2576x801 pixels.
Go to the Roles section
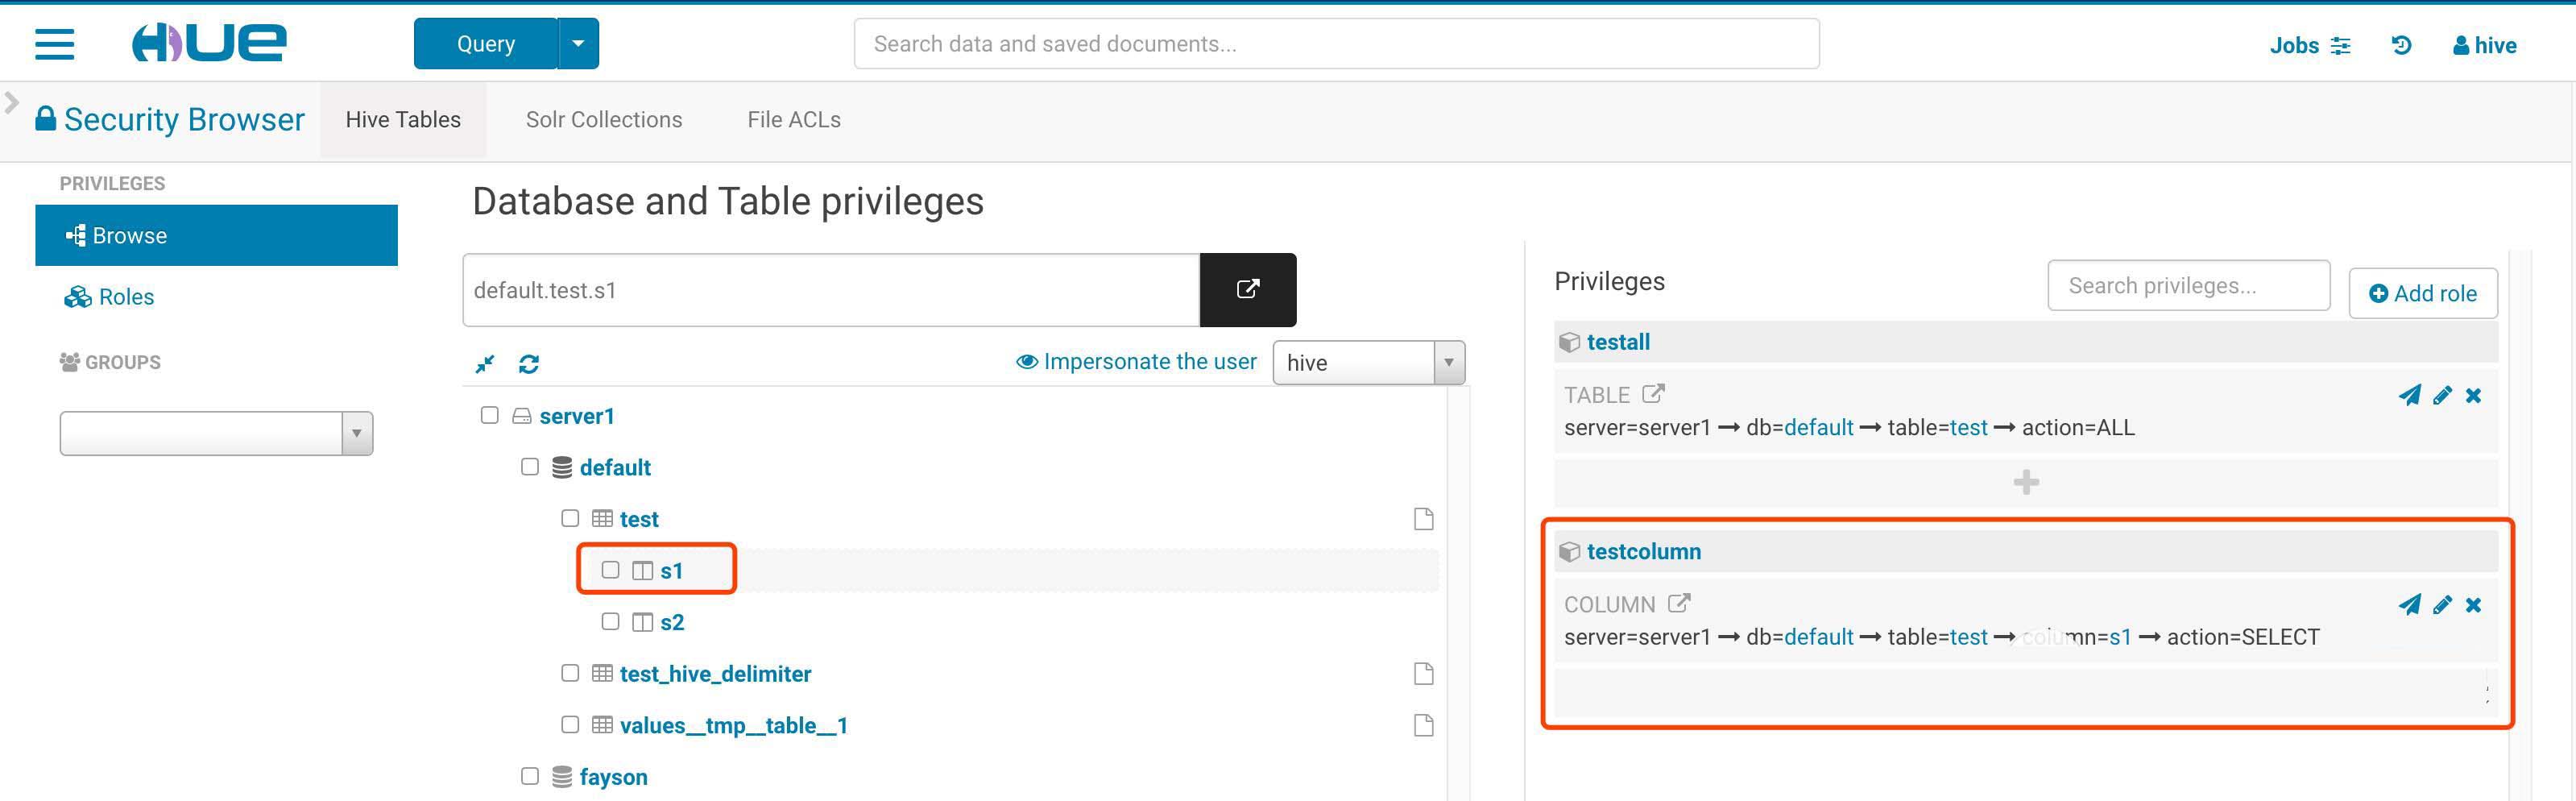tap(126, 297)
